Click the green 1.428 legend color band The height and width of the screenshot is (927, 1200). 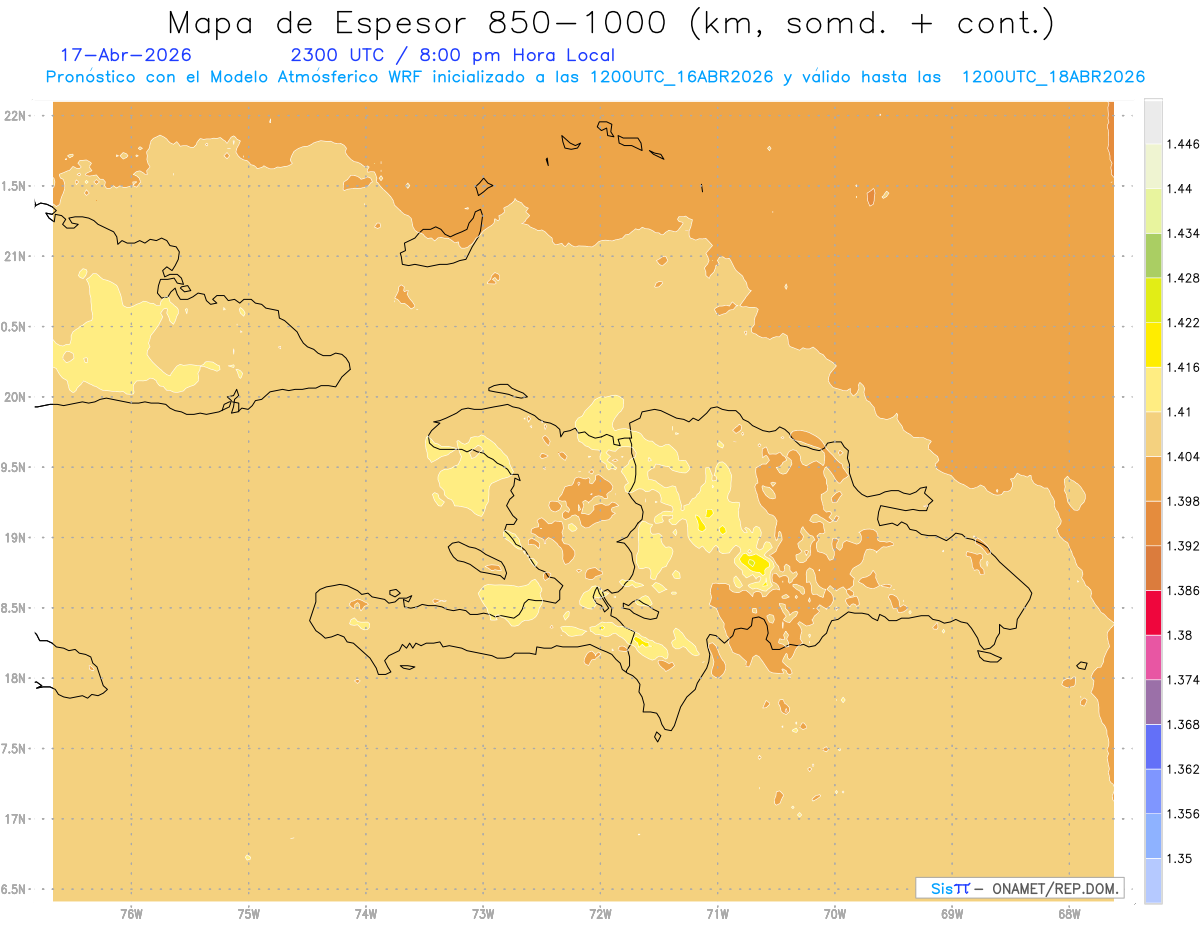pyautogui.click(x=1153, y=255)
